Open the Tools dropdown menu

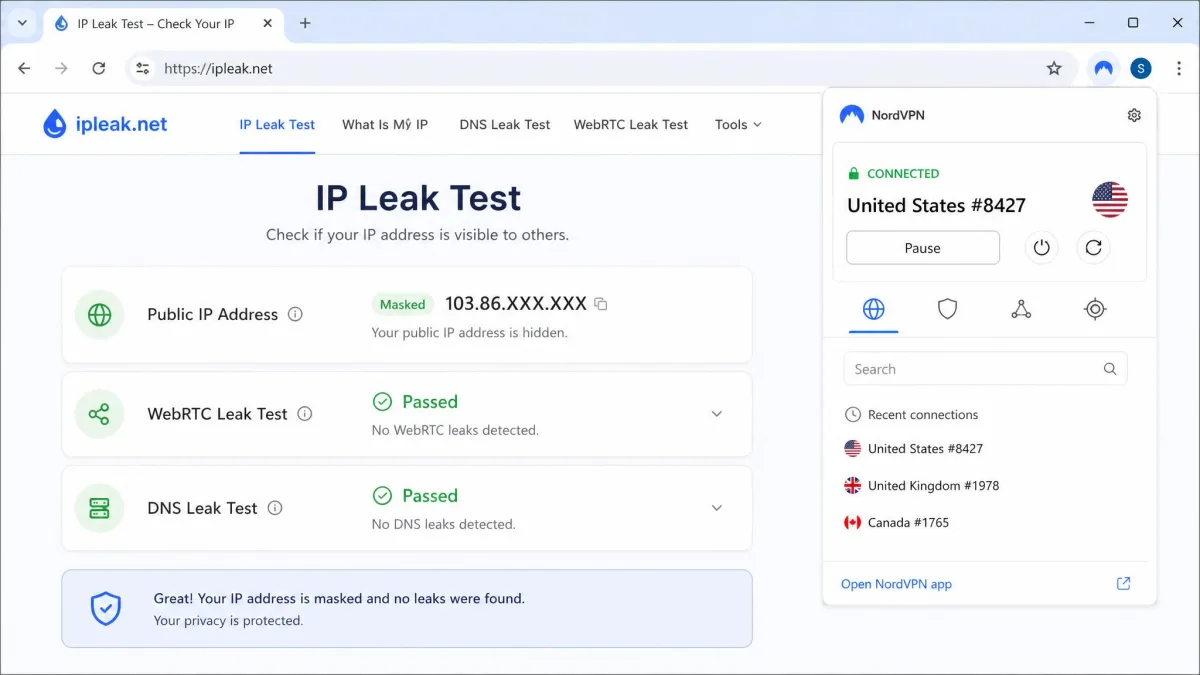pos(738,125)
